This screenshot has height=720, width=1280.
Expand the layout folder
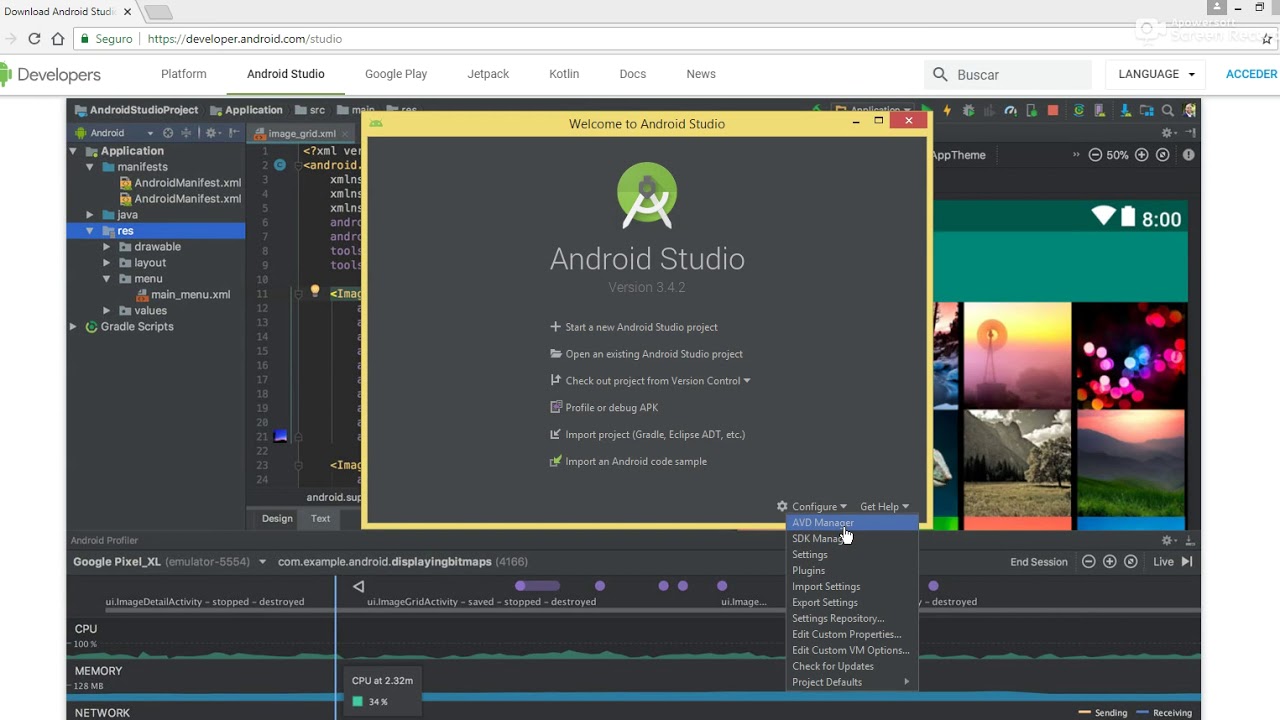107,263
